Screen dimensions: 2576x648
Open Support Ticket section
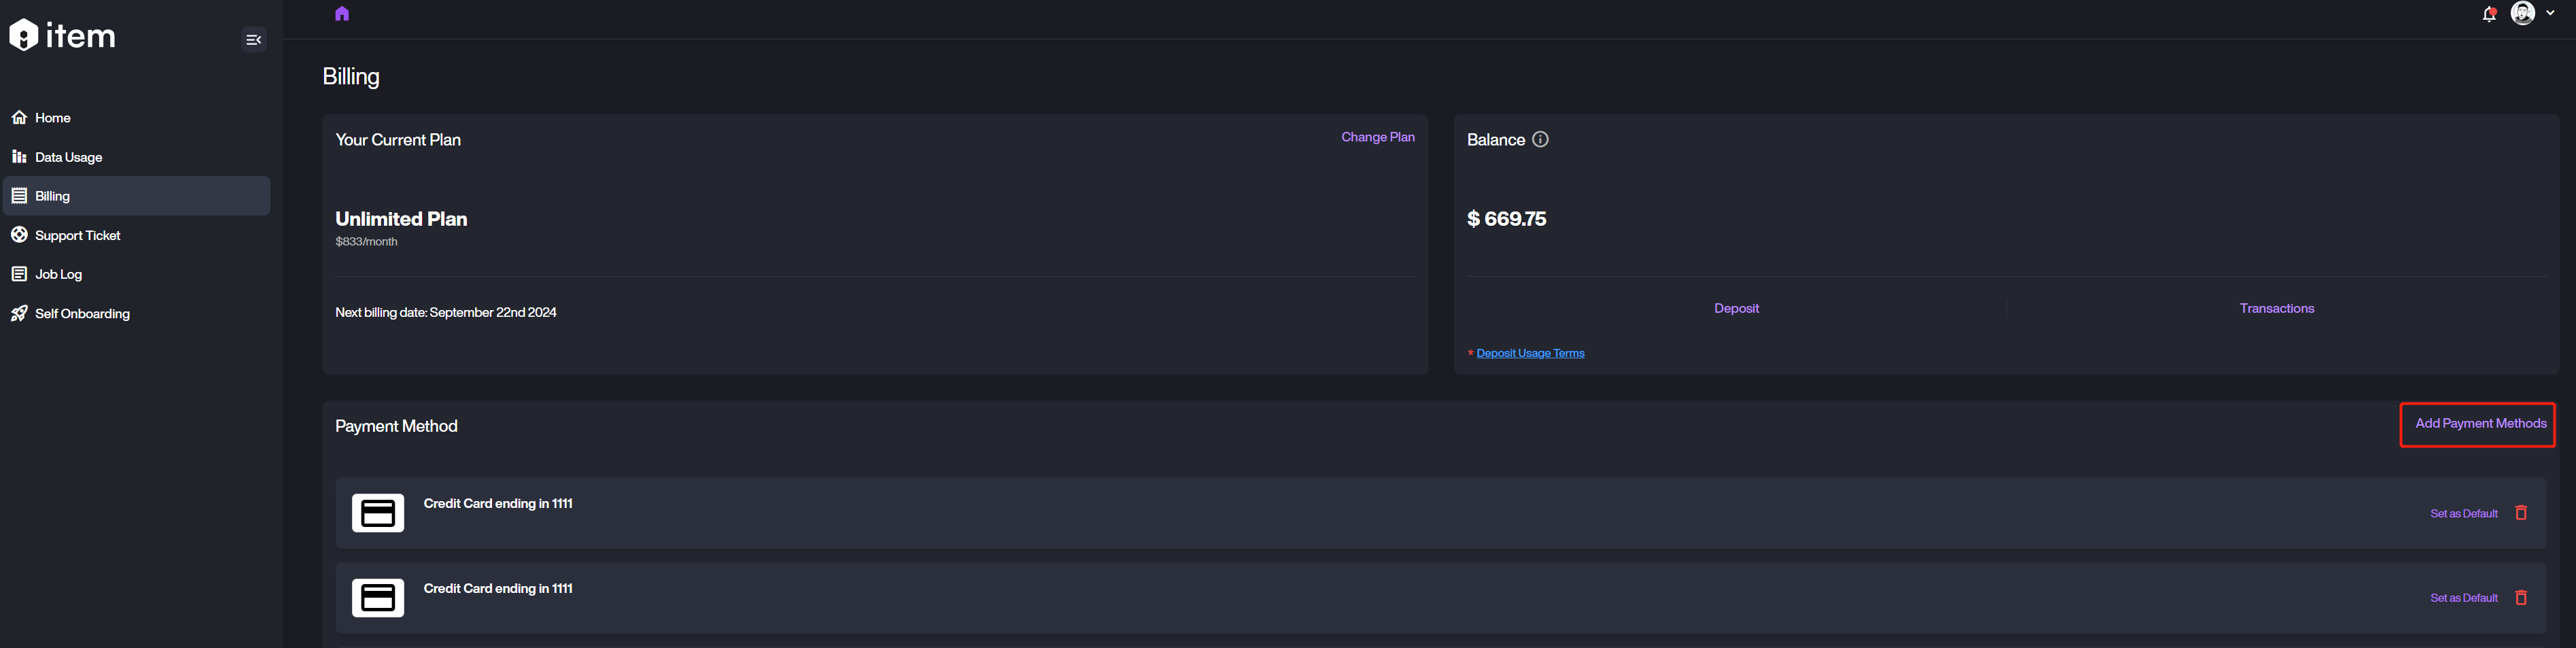(x=77, y=235)
